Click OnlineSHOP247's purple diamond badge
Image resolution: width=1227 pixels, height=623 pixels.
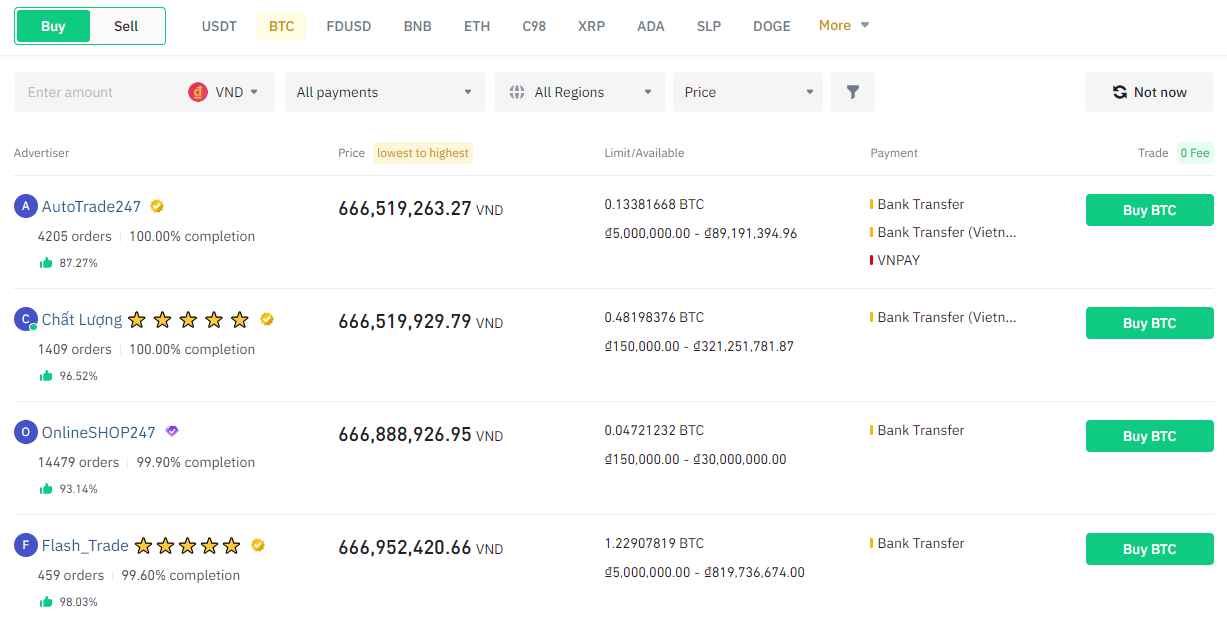[172, 431]
